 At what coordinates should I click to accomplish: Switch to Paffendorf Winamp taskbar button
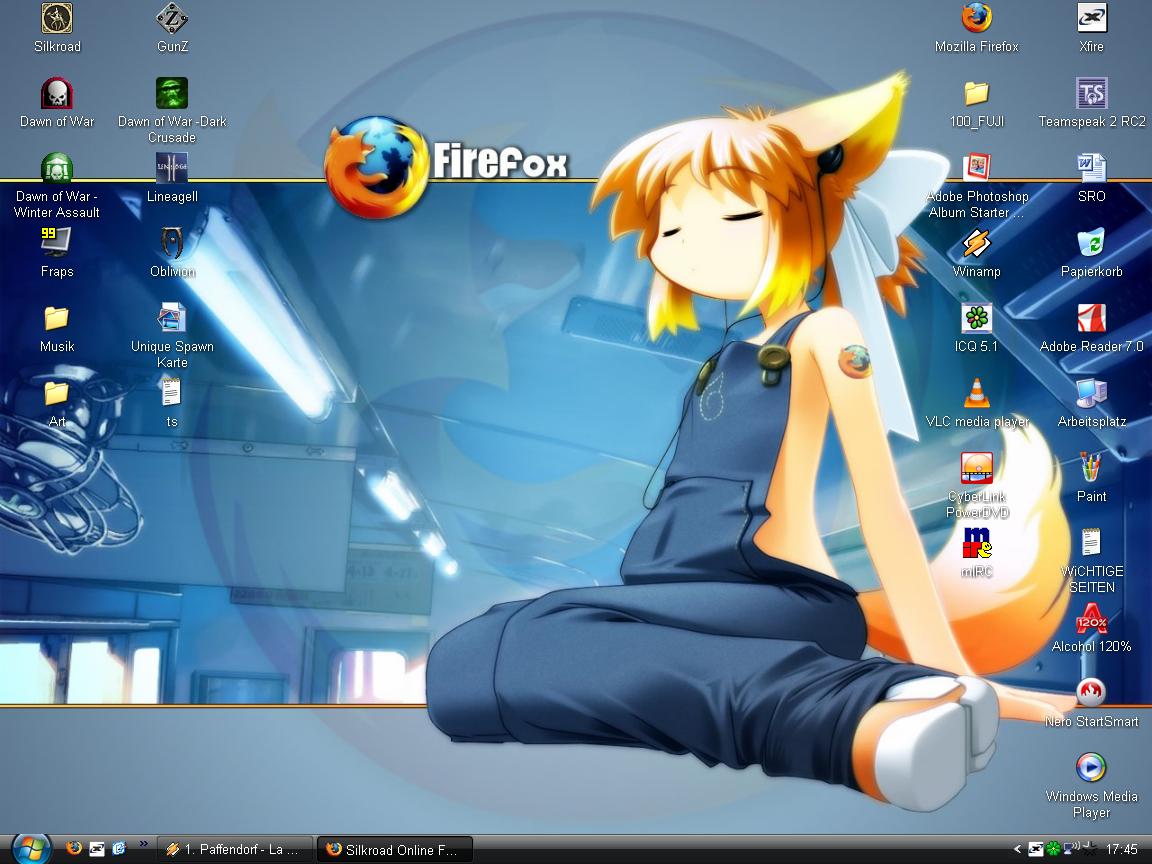tap(236, 850)
